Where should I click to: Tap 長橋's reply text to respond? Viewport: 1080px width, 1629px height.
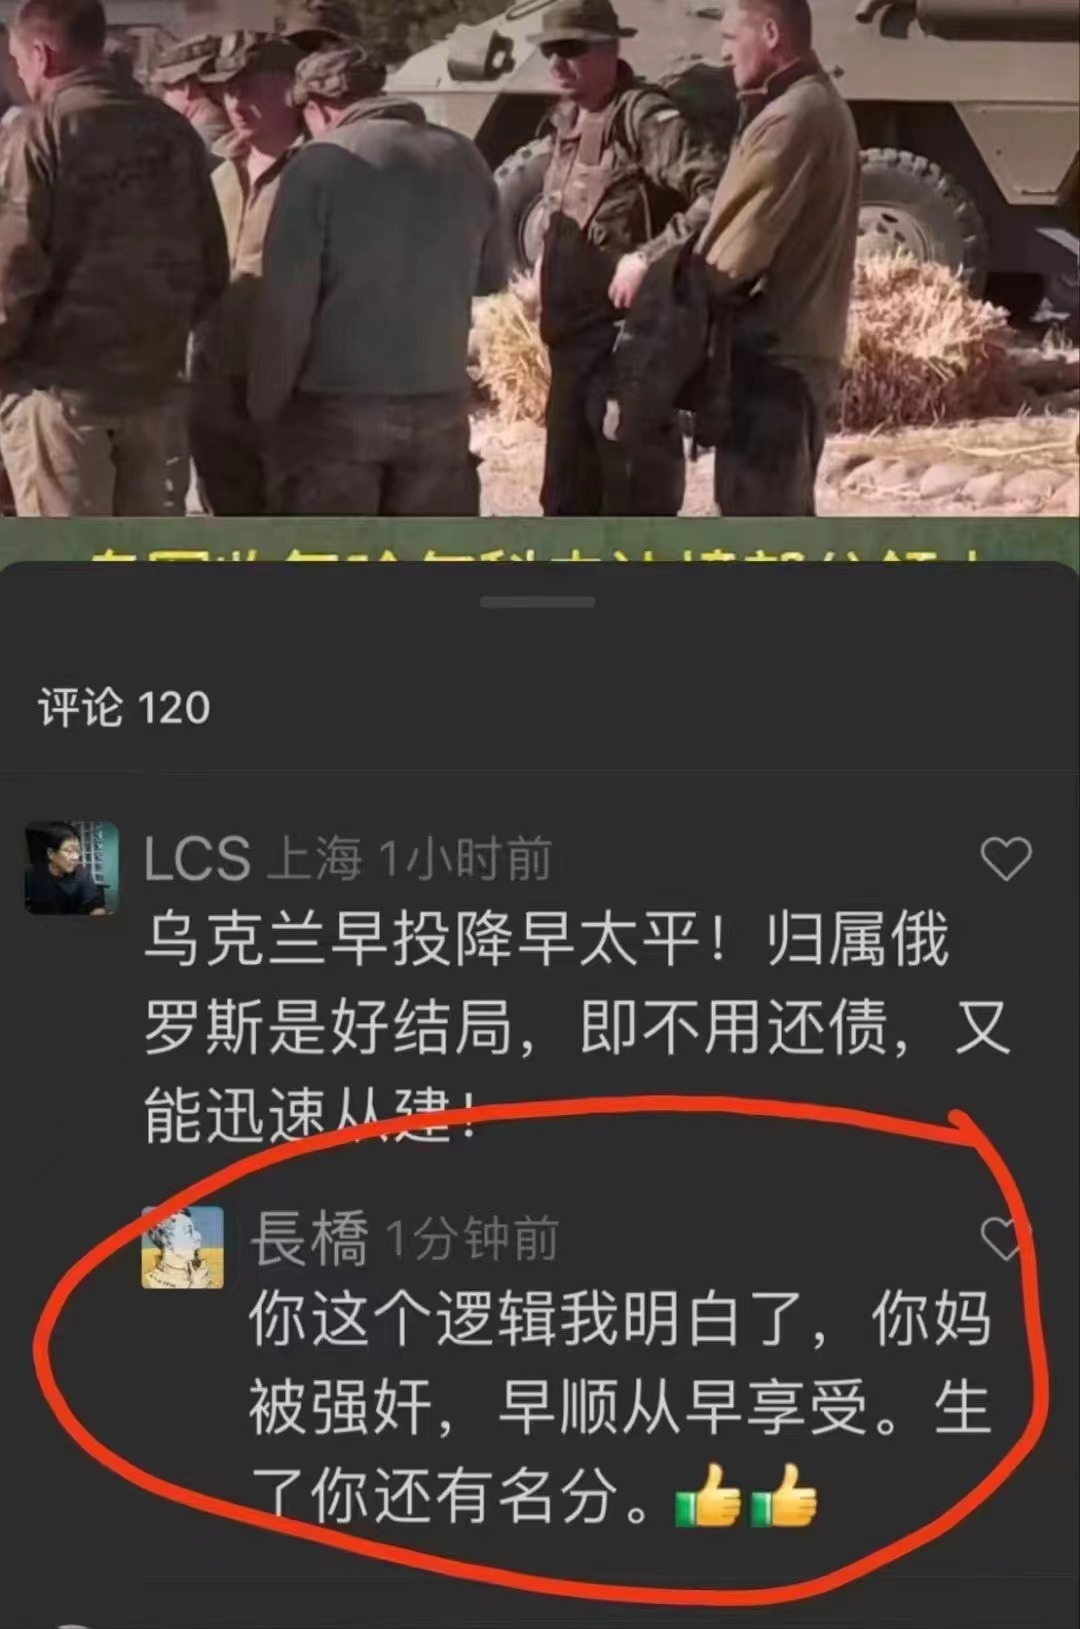(x=620, y=1408)
